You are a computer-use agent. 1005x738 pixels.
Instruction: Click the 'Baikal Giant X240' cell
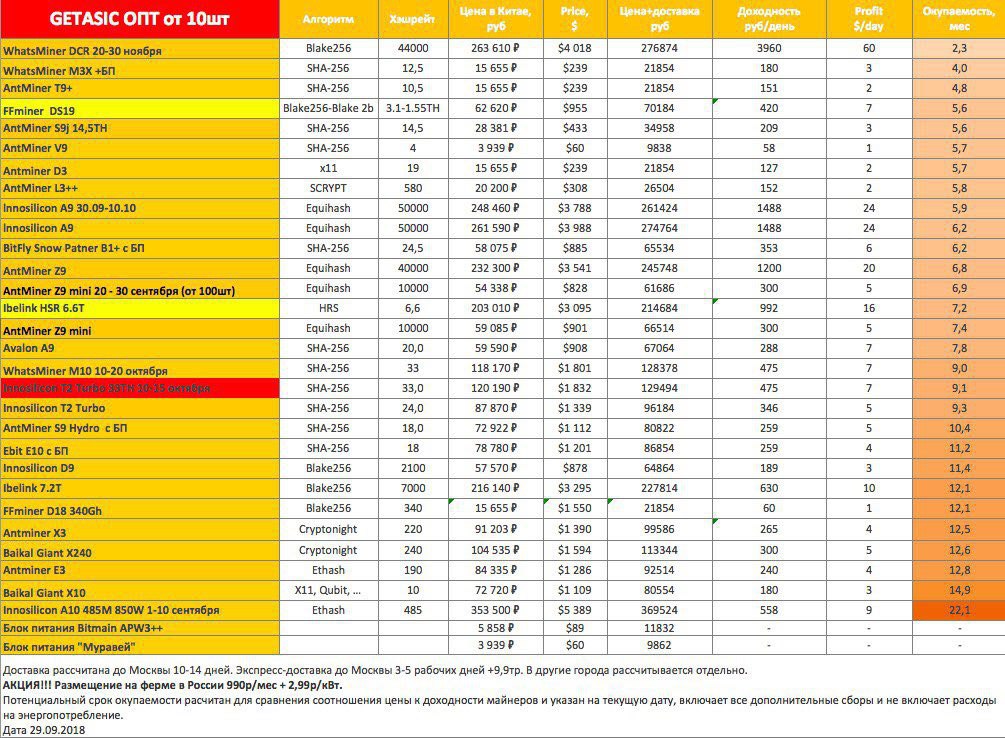tap(140, 551)
